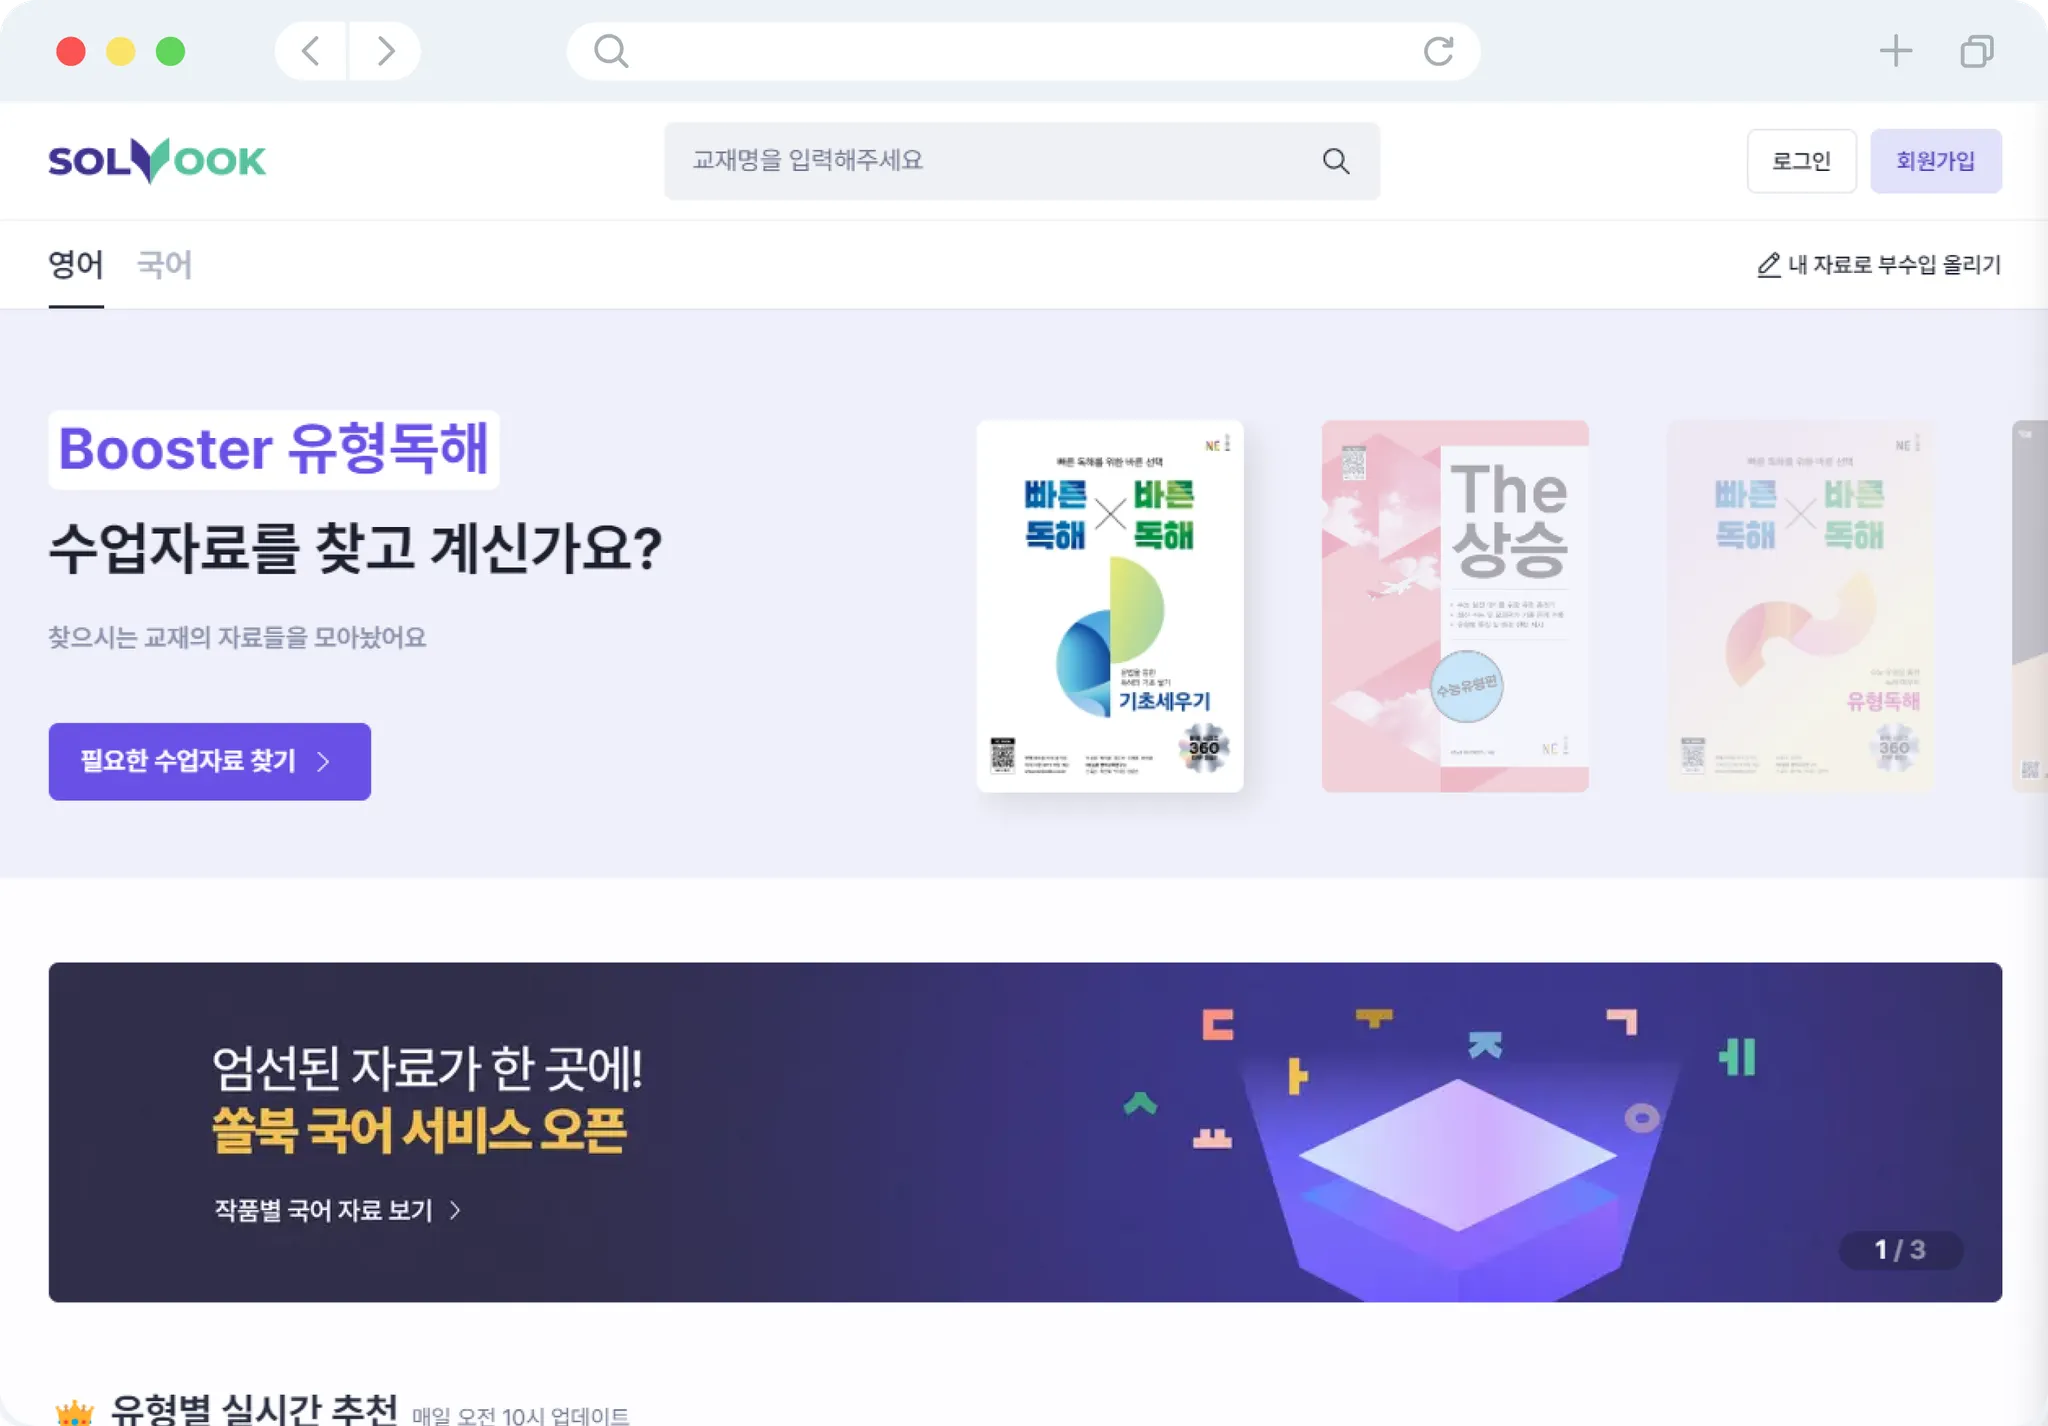Click the 회원가입 button
The width and height of the screenshot is (2048, 1426).
tap(1935, 161)
